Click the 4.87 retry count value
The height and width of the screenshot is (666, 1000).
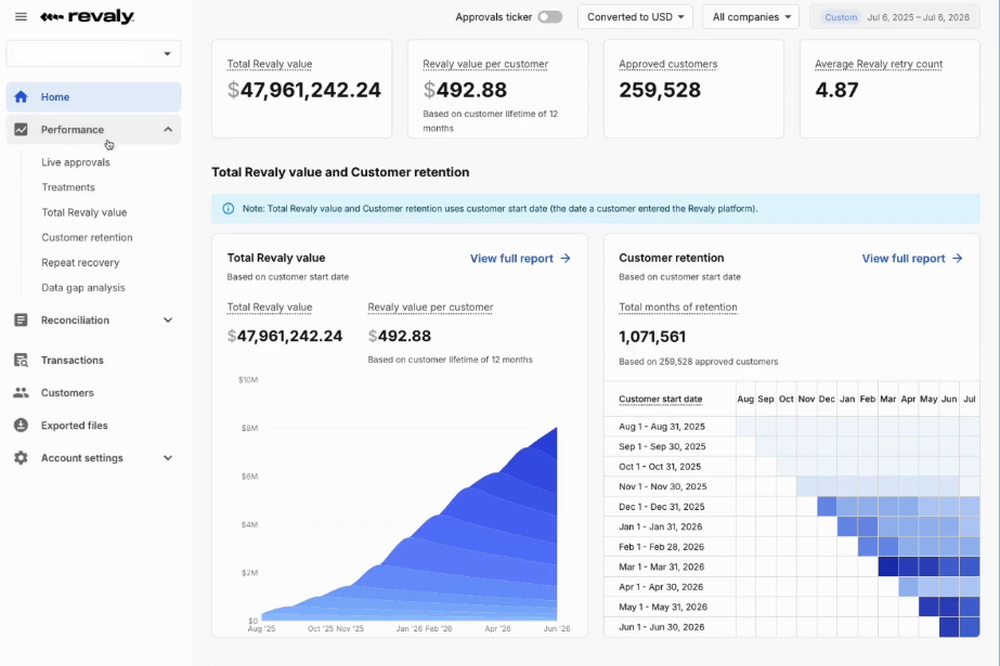837,91
